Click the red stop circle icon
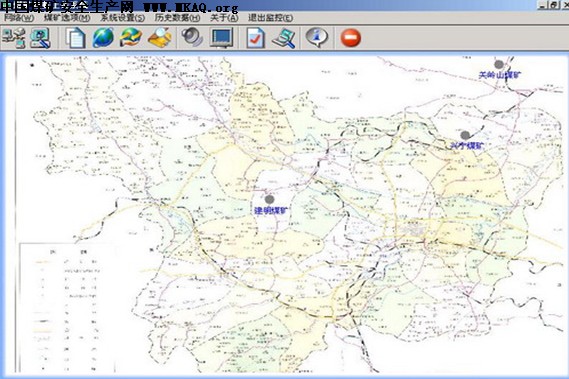The image size is (569, 379). pyautogui.click(x=351, y=38)
